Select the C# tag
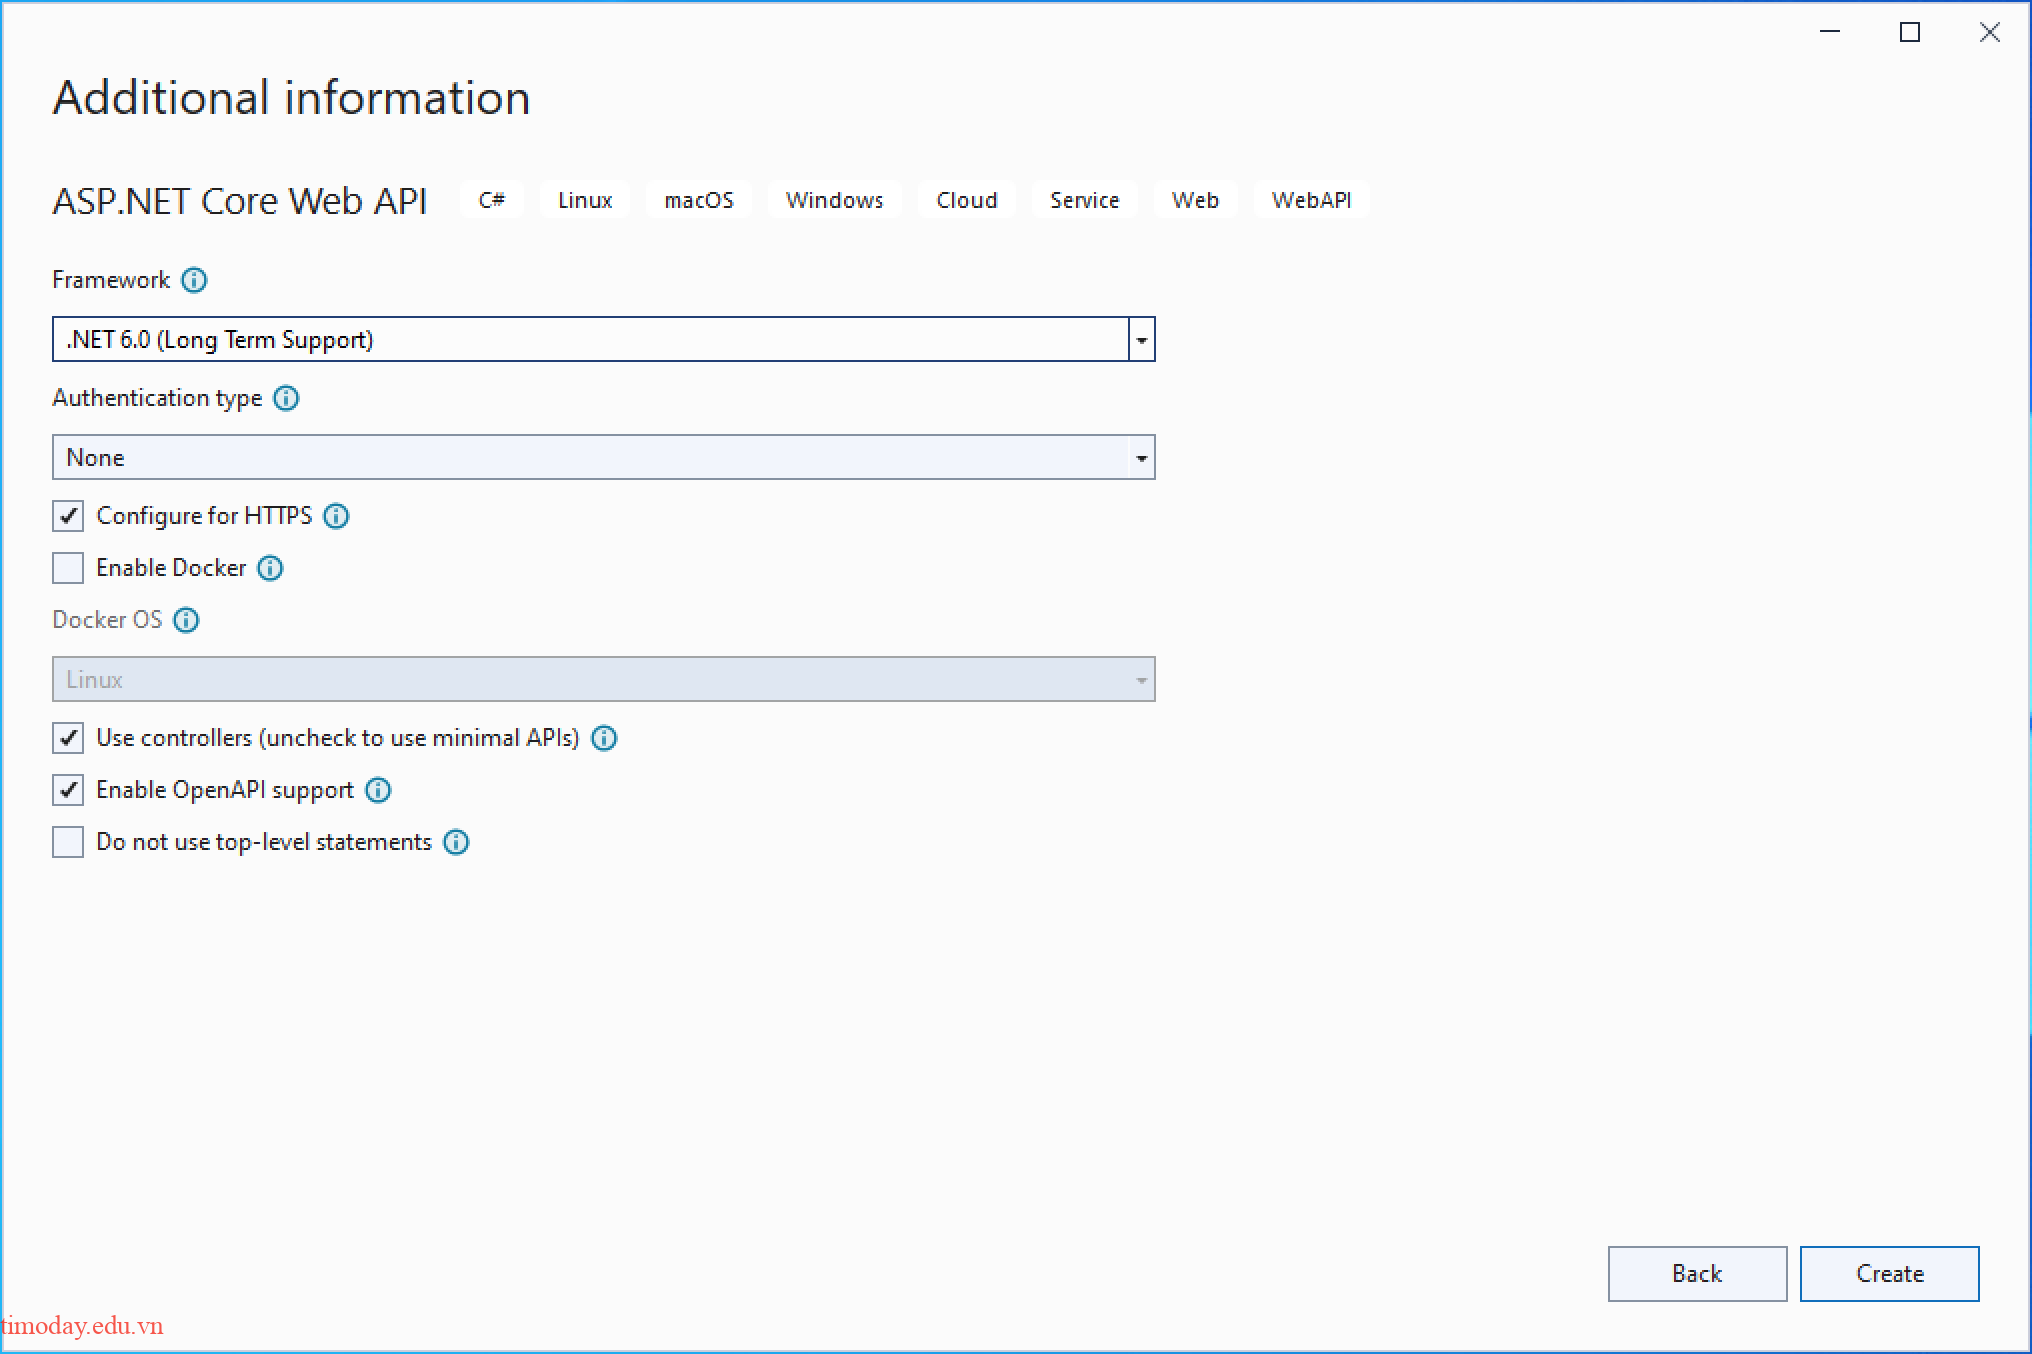 [x=491, y=199]
